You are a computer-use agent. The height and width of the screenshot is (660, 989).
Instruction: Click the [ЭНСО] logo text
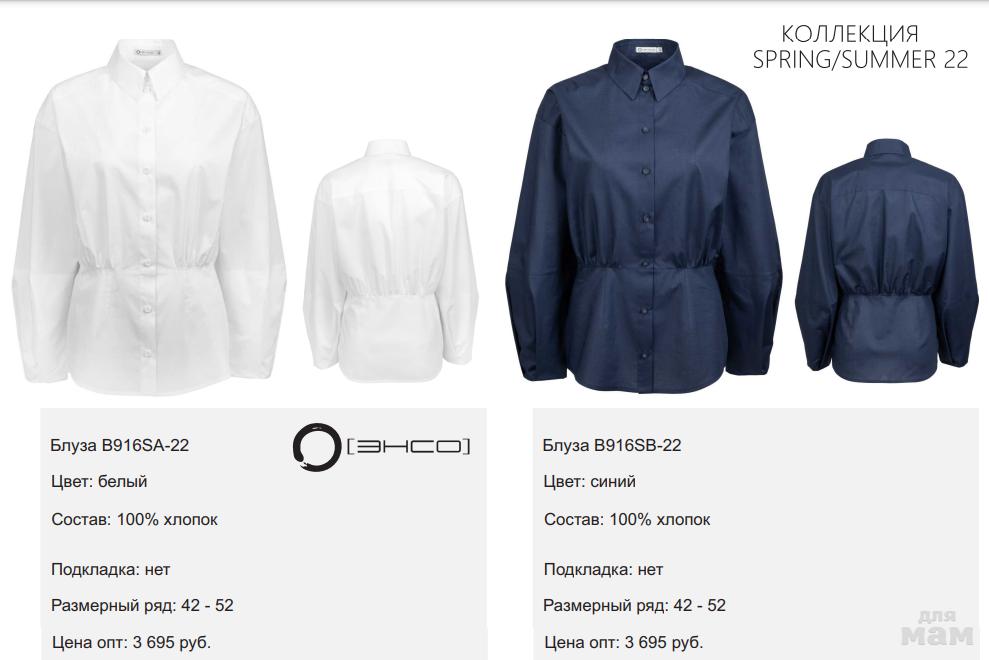[x=409, y=447]
